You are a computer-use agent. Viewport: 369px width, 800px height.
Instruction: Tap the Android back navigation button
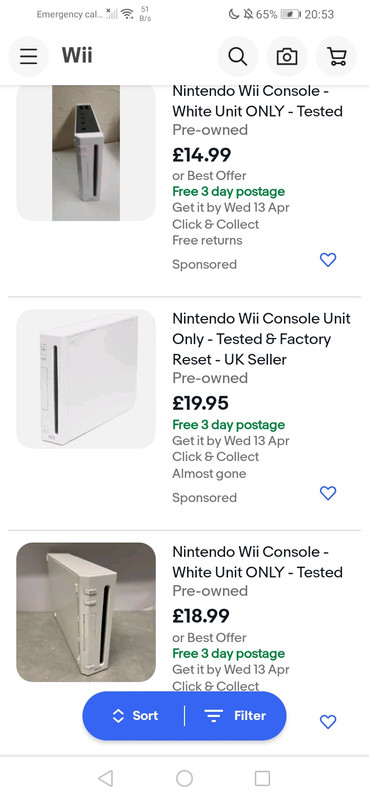tap(106, 778)
